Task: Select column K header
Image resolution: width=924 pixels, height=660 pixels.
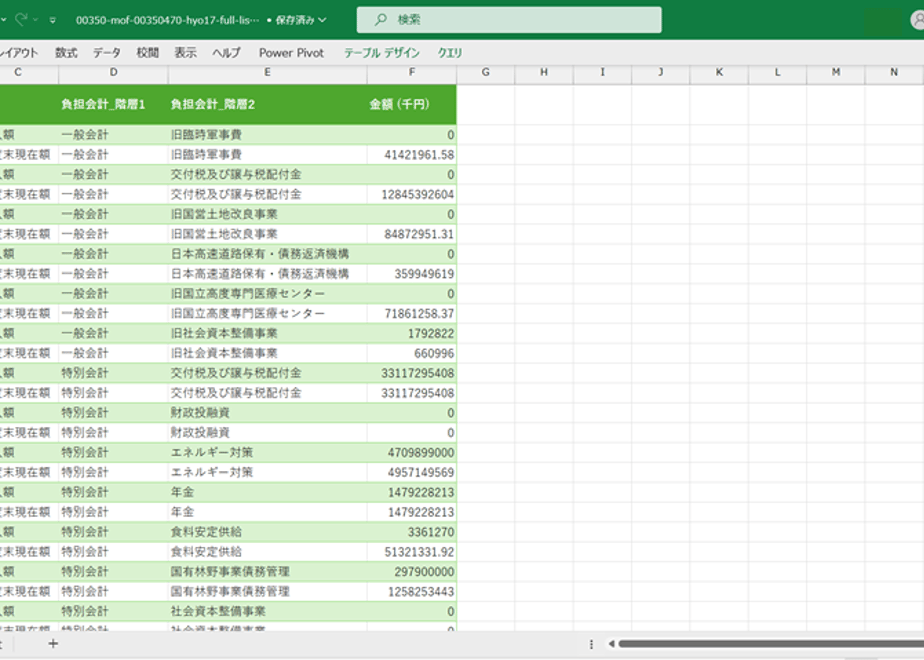Action: coord(719,72)
